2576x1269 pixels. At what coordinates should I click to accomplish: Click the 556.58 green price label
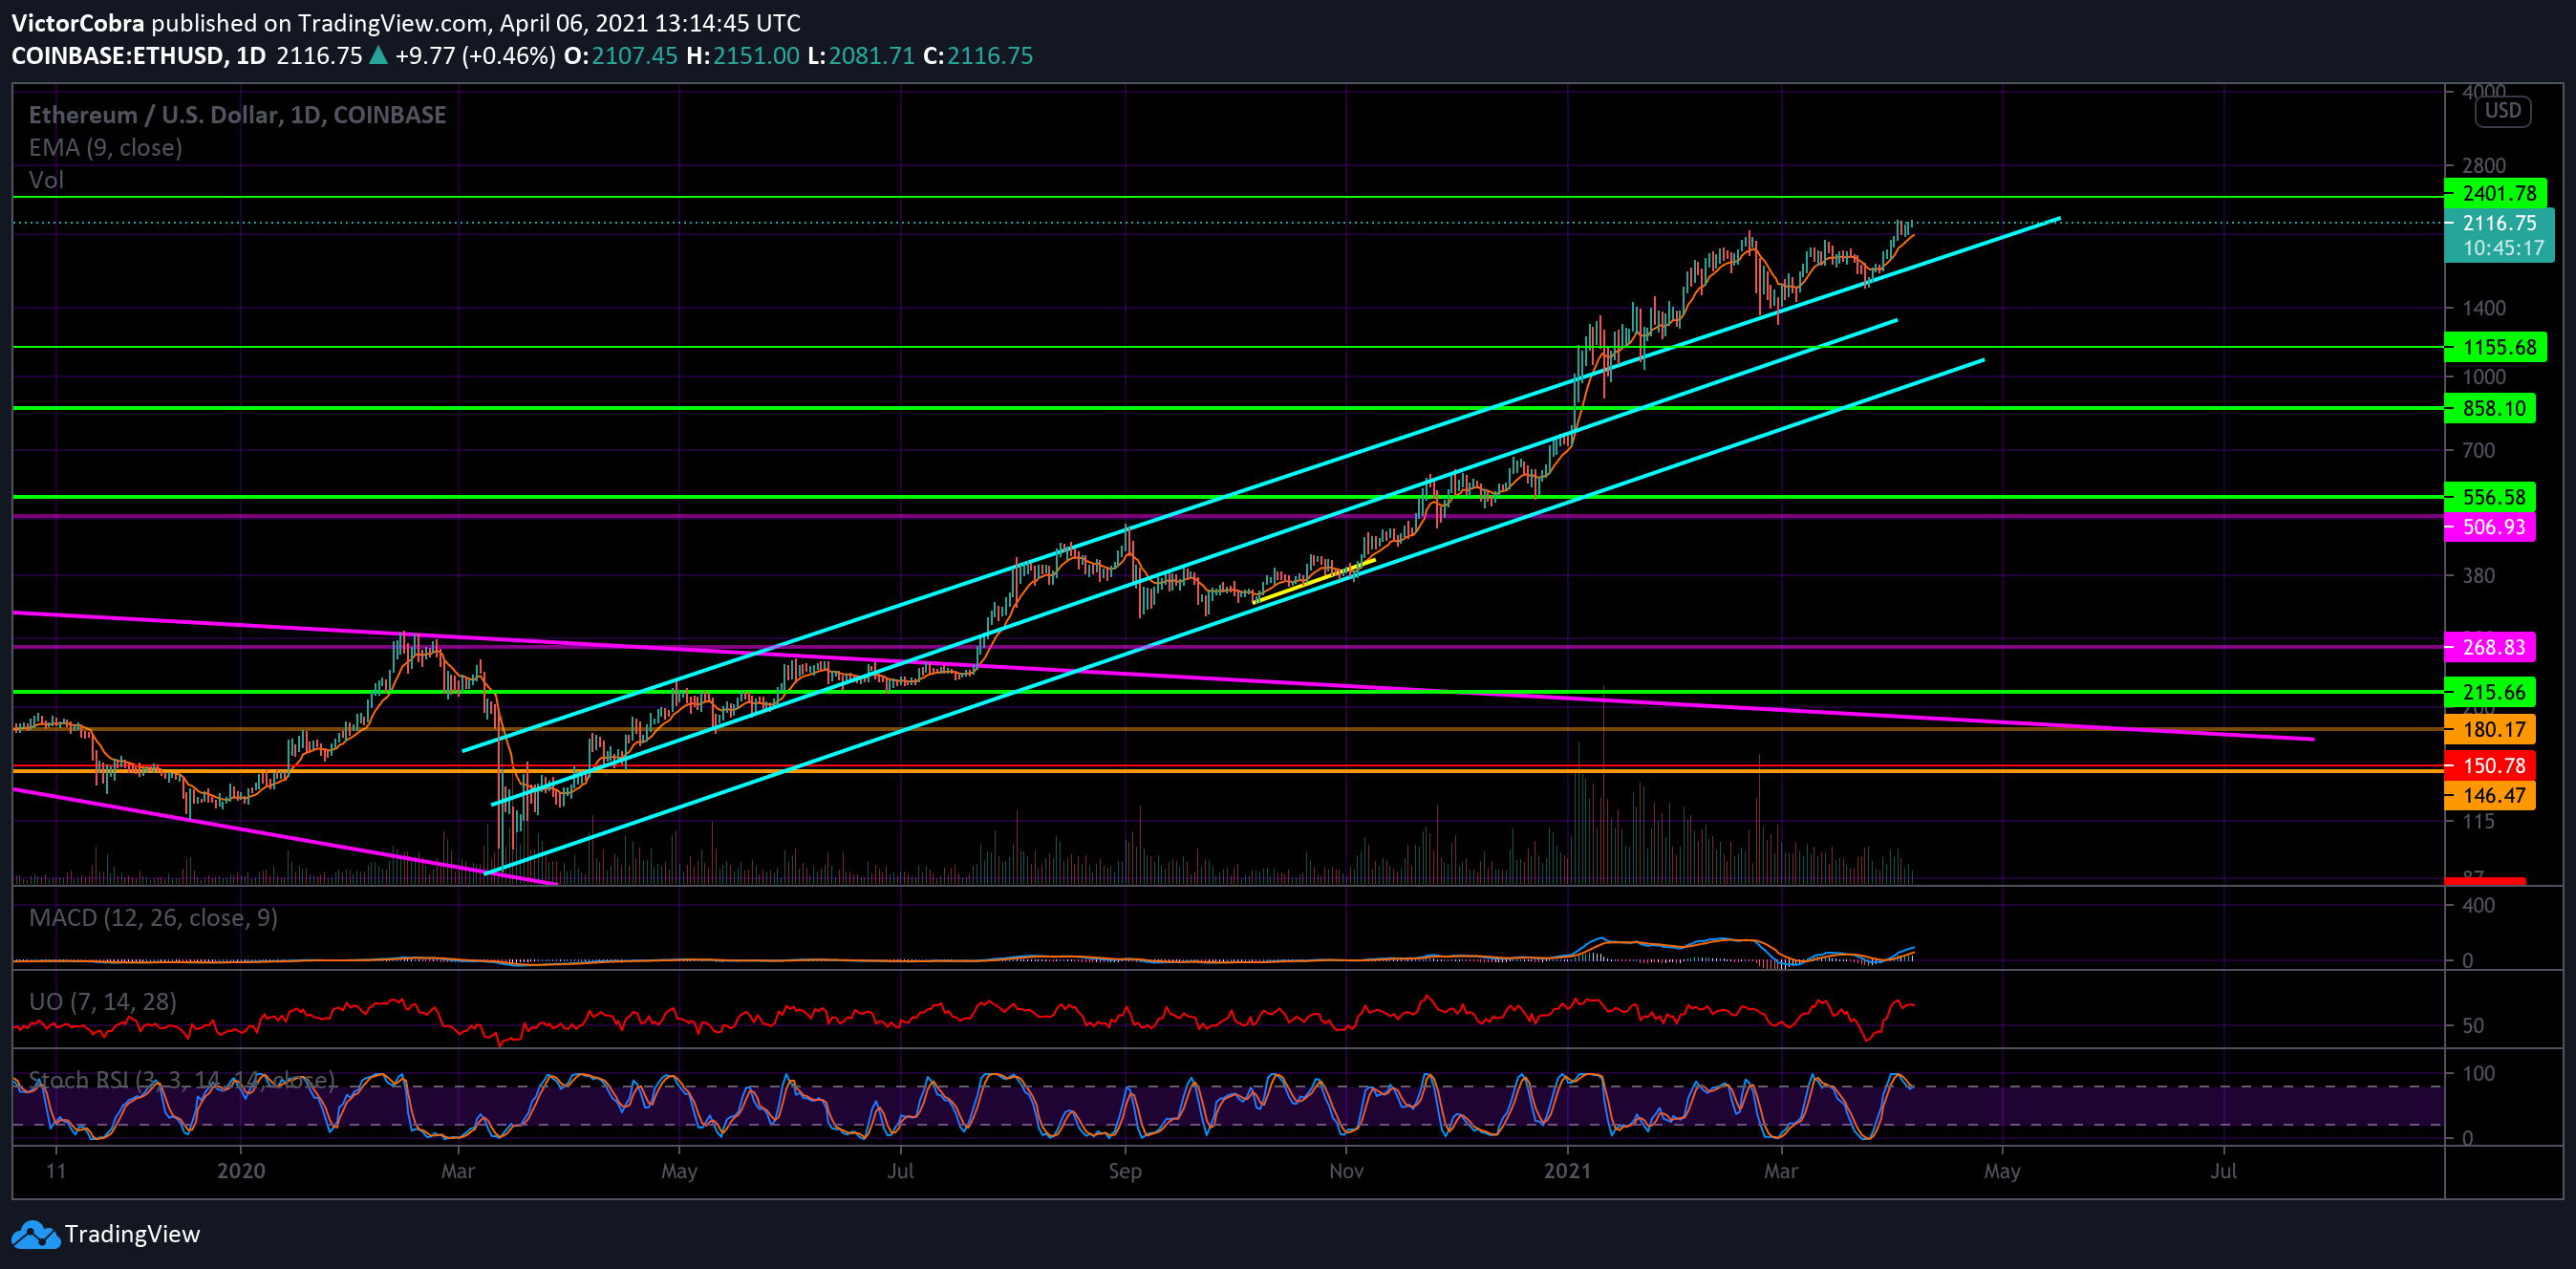pyautogui.click(x=2490, y=497)
